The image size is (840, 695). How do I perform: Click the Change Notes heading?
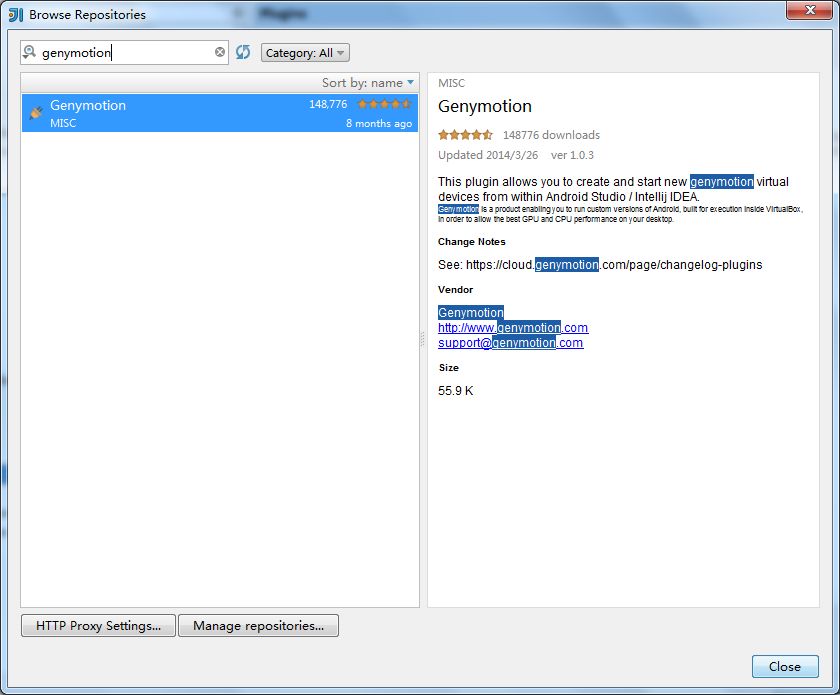click(471, 242)
